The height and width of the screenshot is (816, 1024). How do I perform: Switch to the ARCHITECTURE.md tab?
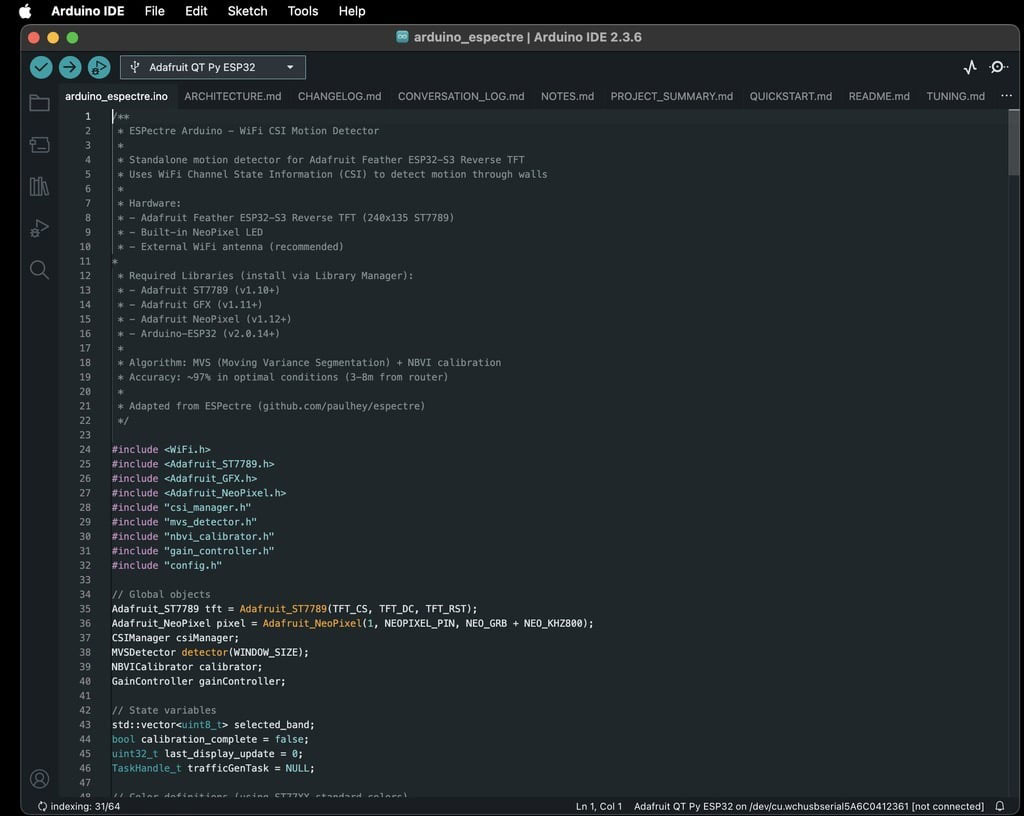[x=232, y=96]
